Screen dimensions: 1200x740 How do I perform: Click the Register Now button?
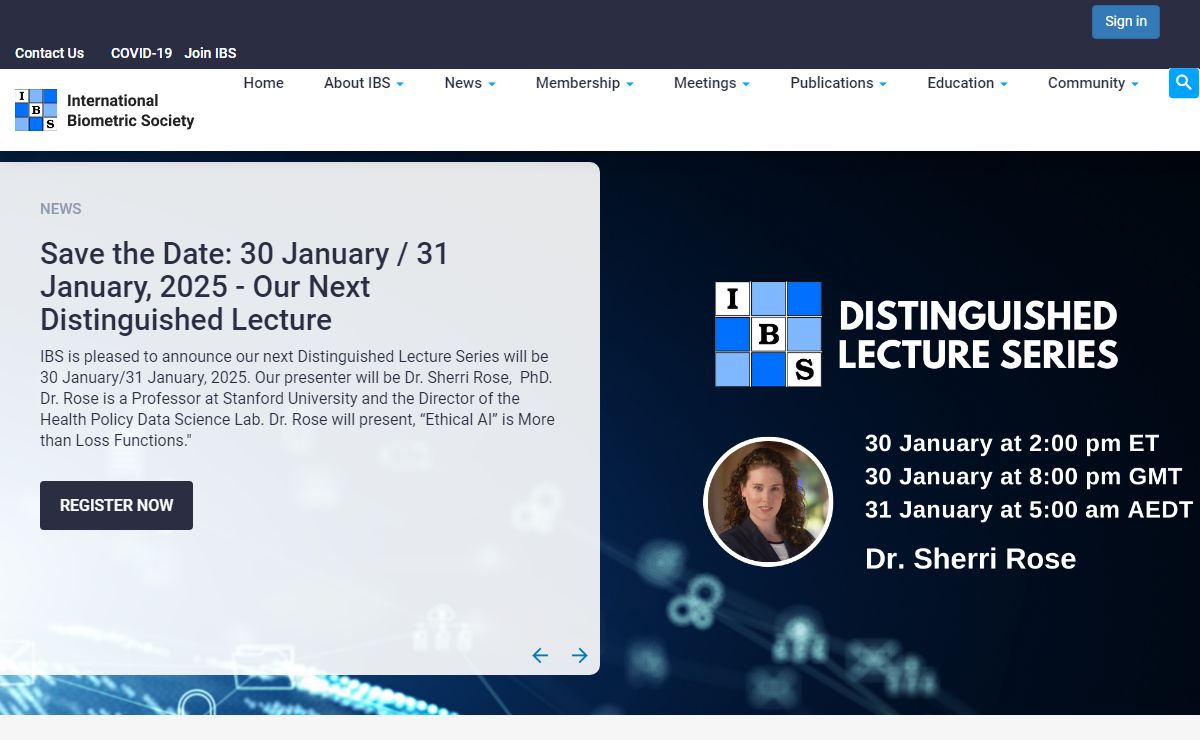click(x=116, y=505)
